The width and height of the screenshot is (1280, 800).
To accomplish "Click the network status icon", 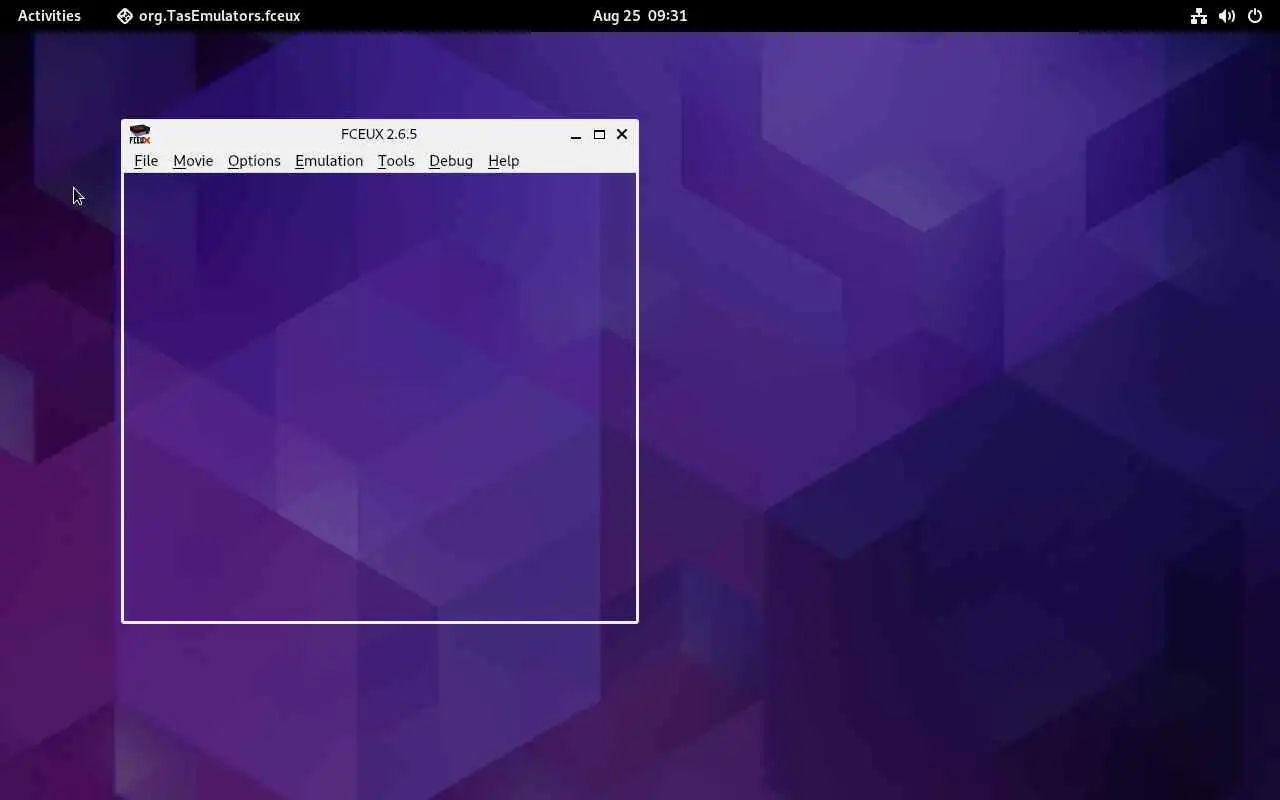I will (x=1198, y=16).
